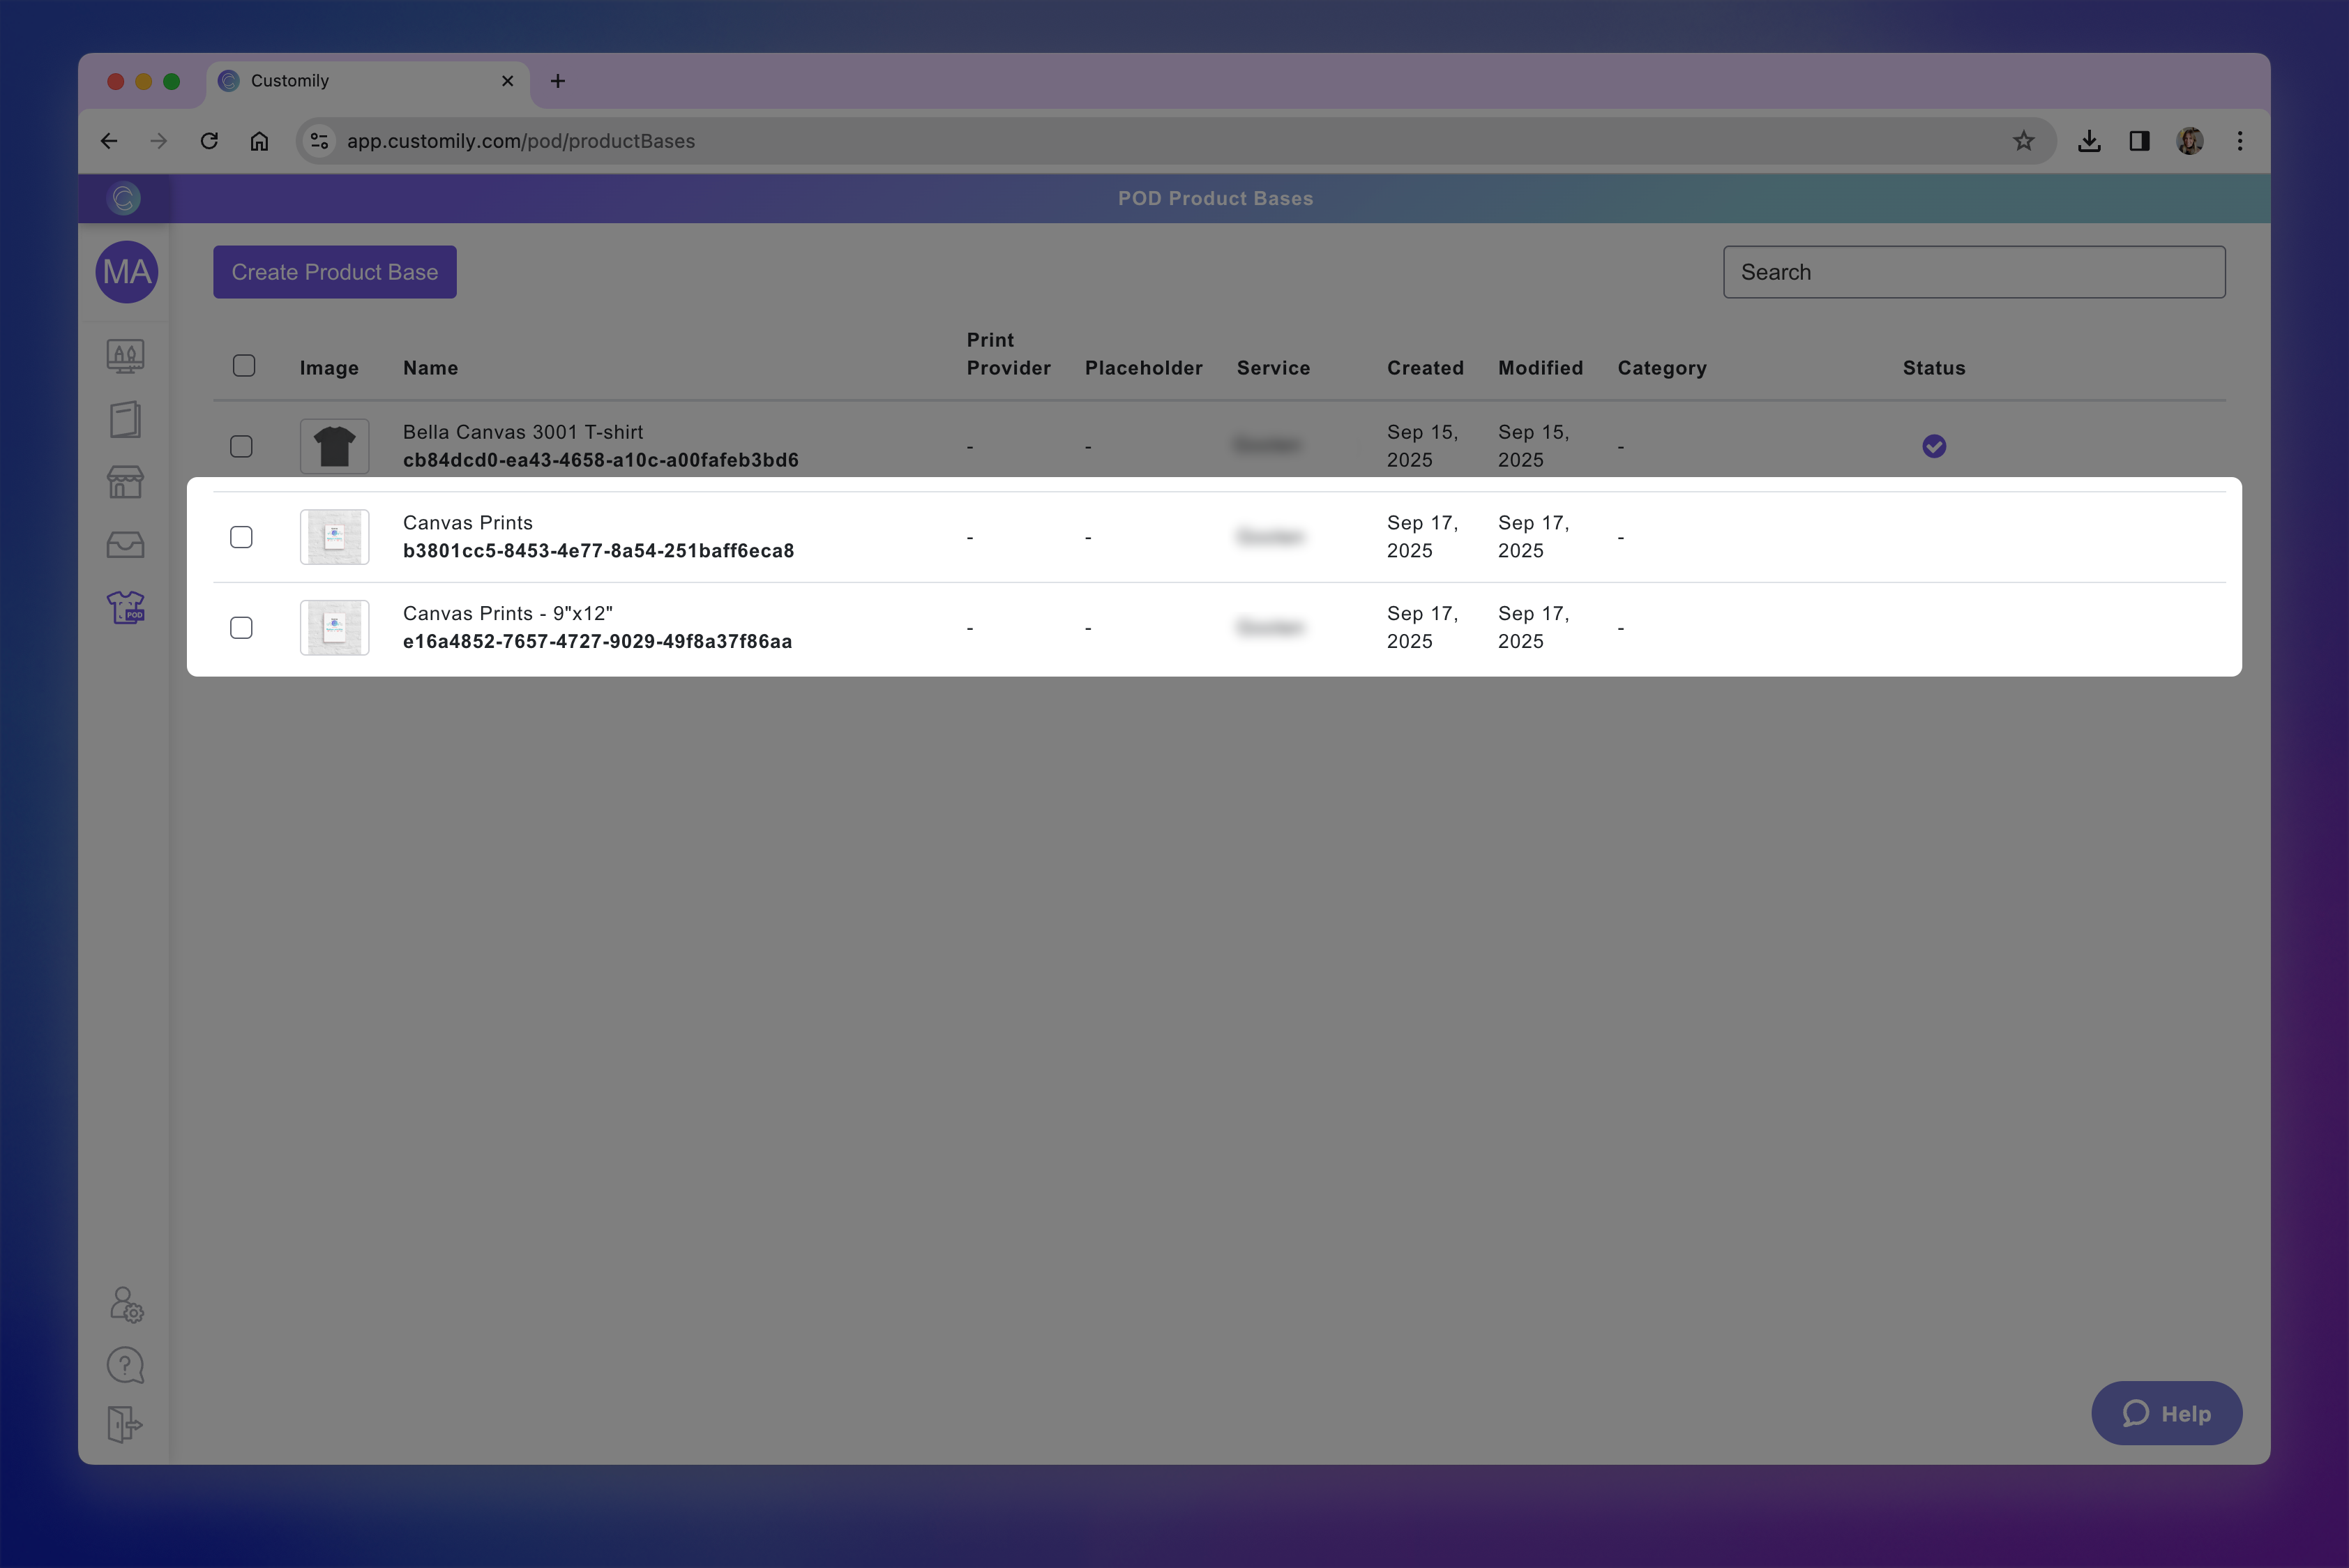2349x1568 pixels.
Task: Toggle the select-all header checkbox
Action: coord(244,366)
